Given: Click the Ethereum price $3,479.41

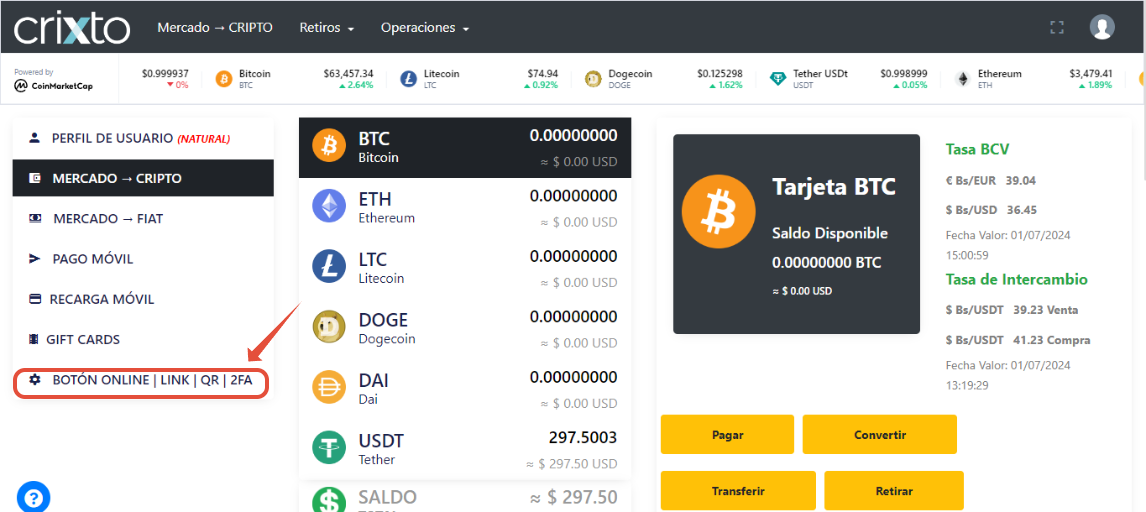Looking at the screenshot, I should click(1090, 74).
